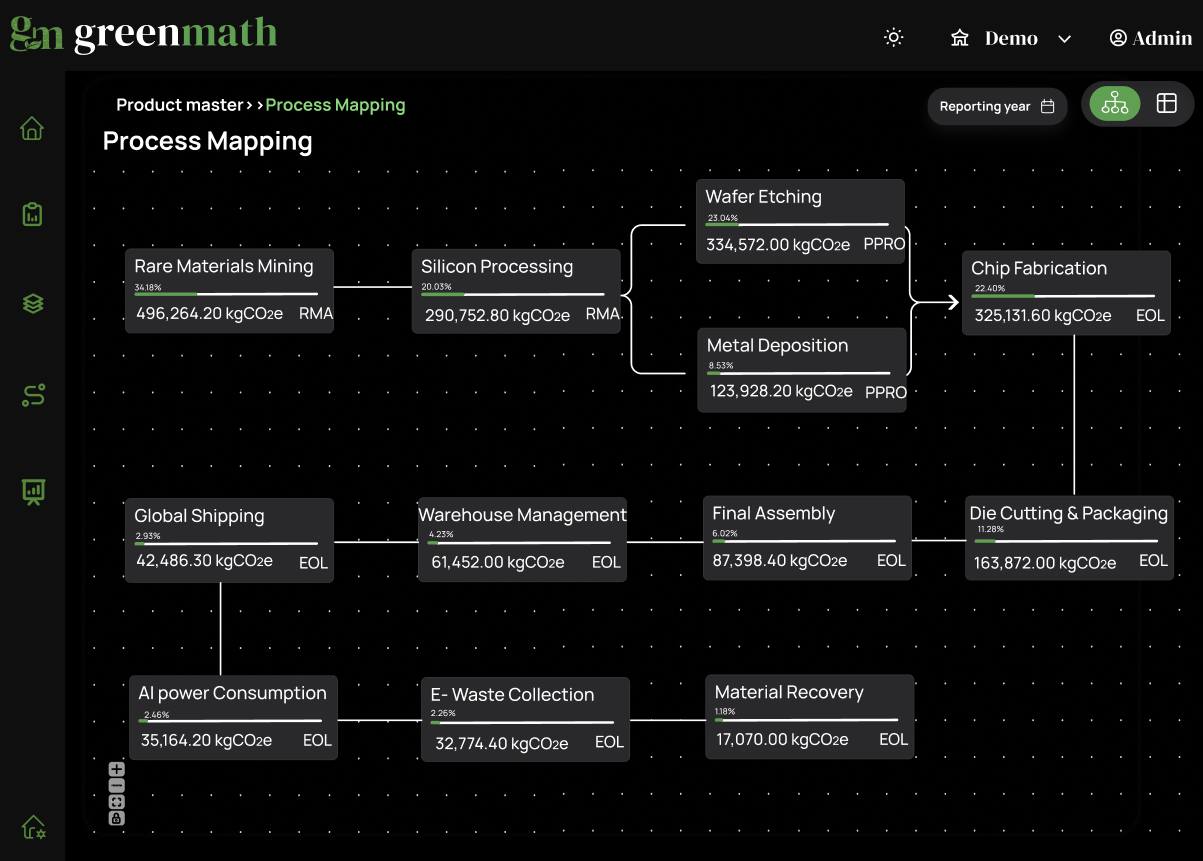The height and width of the screenshot is (861, 1203).
Task: Open the Home page from the sidebar
Action: (32, 129)
